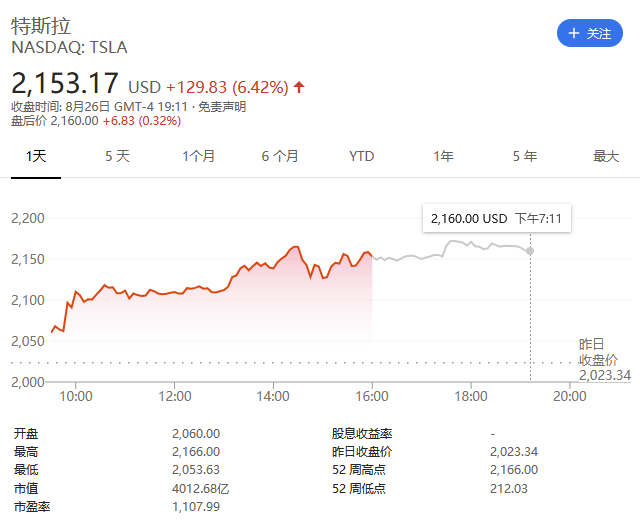Show the 6 个月 chart range
The height and width of the screenshot is (528, 640).
pyautogui.click(x=280, y=156)
